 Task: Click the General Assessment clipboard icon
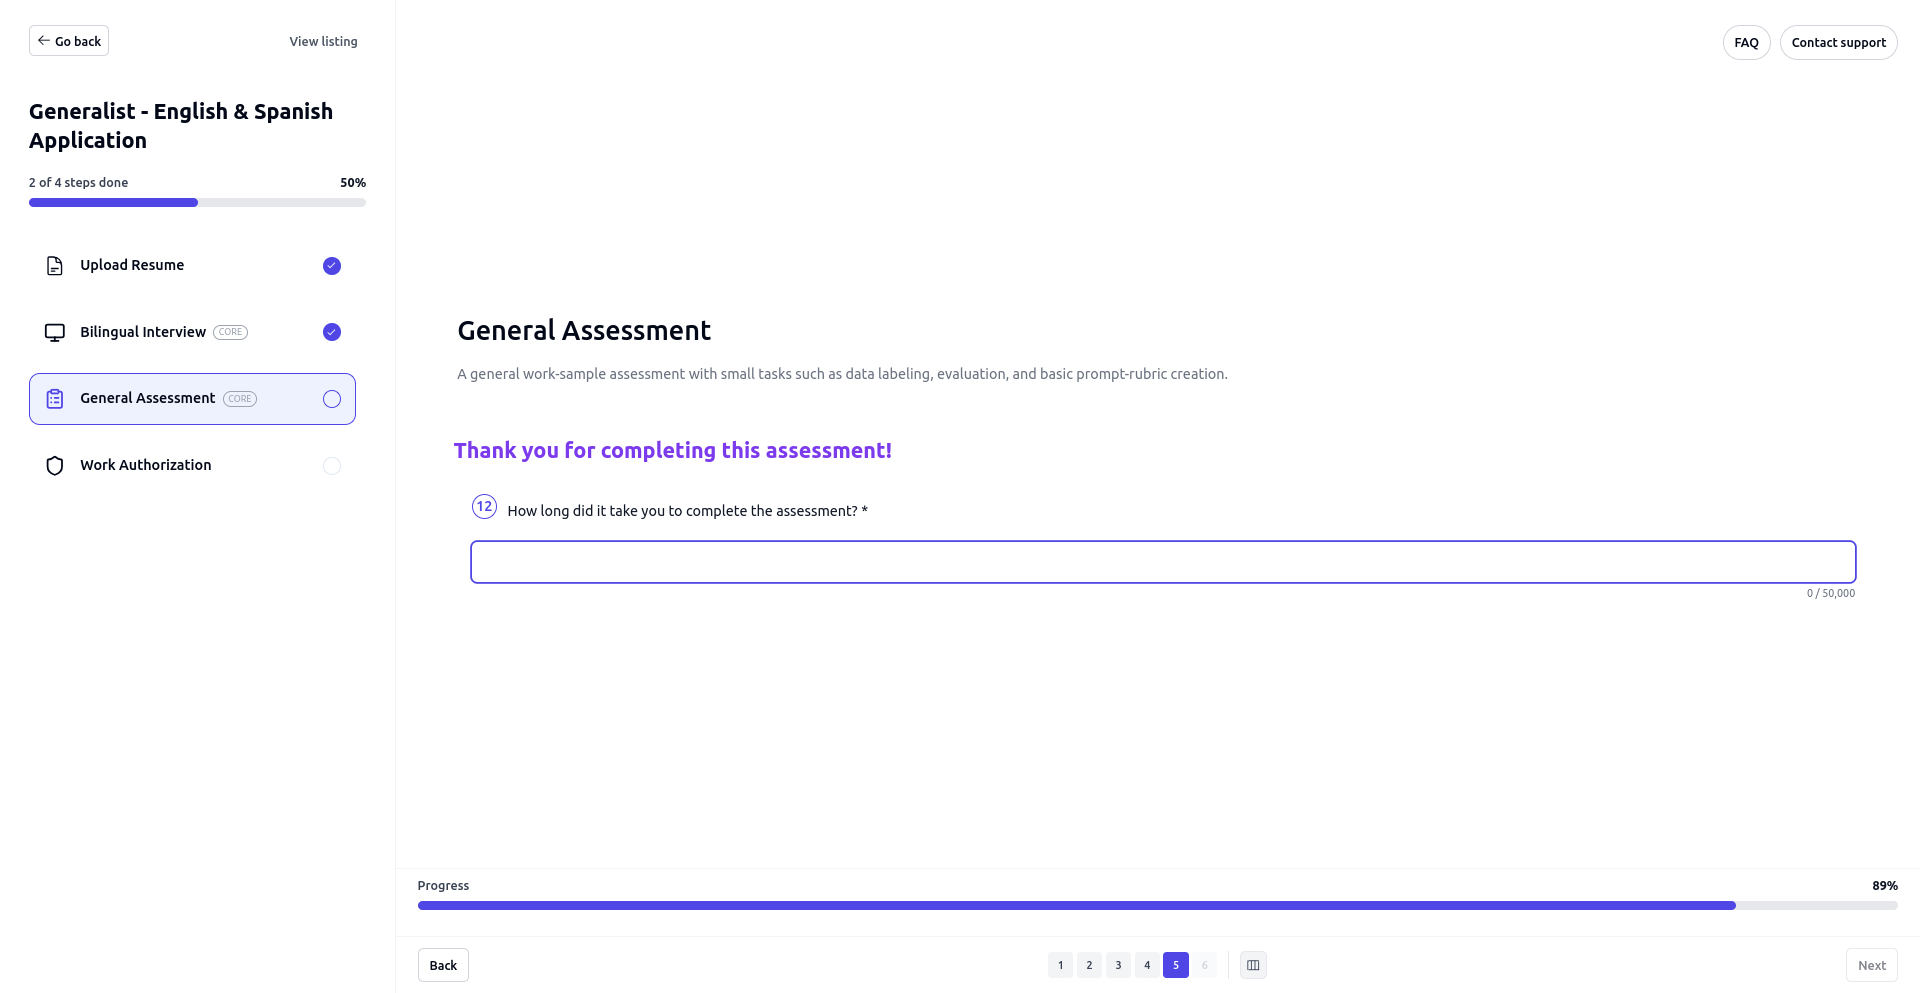55,399
